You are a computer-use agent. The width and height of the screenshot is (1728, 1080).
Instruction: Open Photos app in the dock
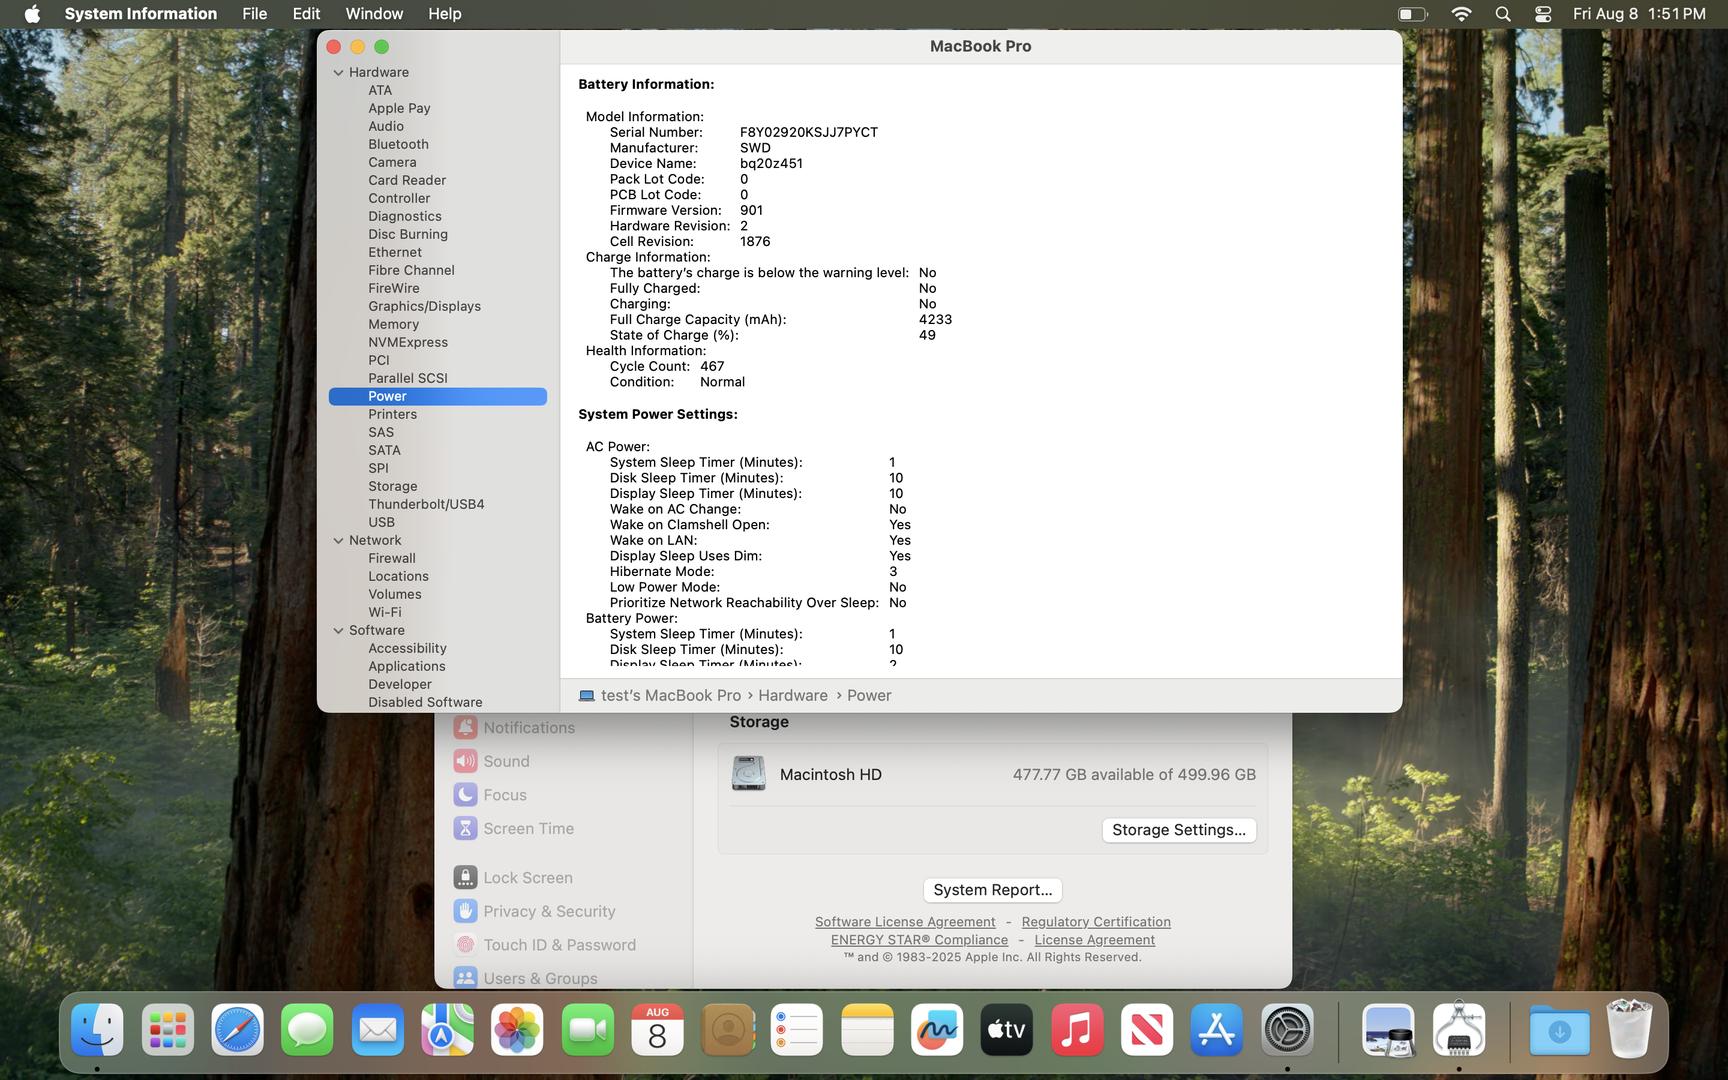click(517, 1030)
